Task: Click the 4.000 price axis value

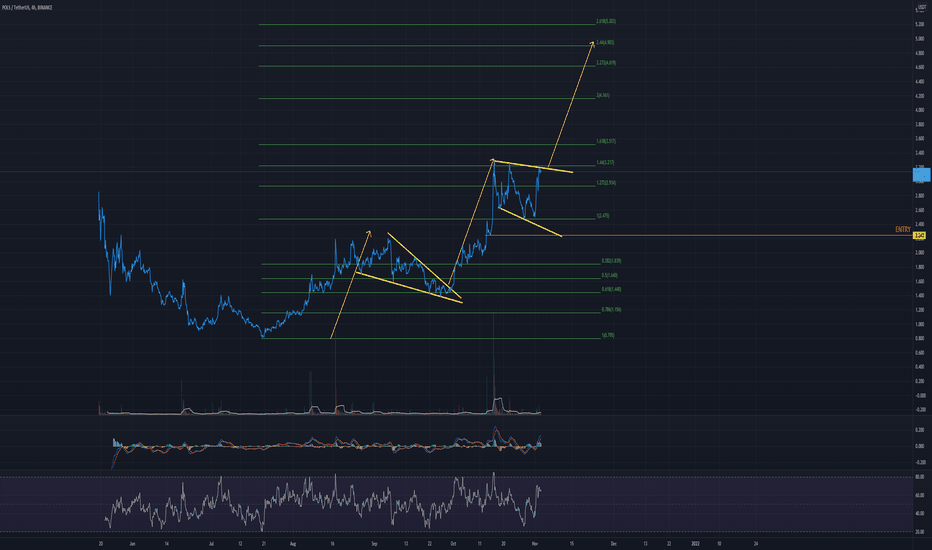Action: (920, 110)
